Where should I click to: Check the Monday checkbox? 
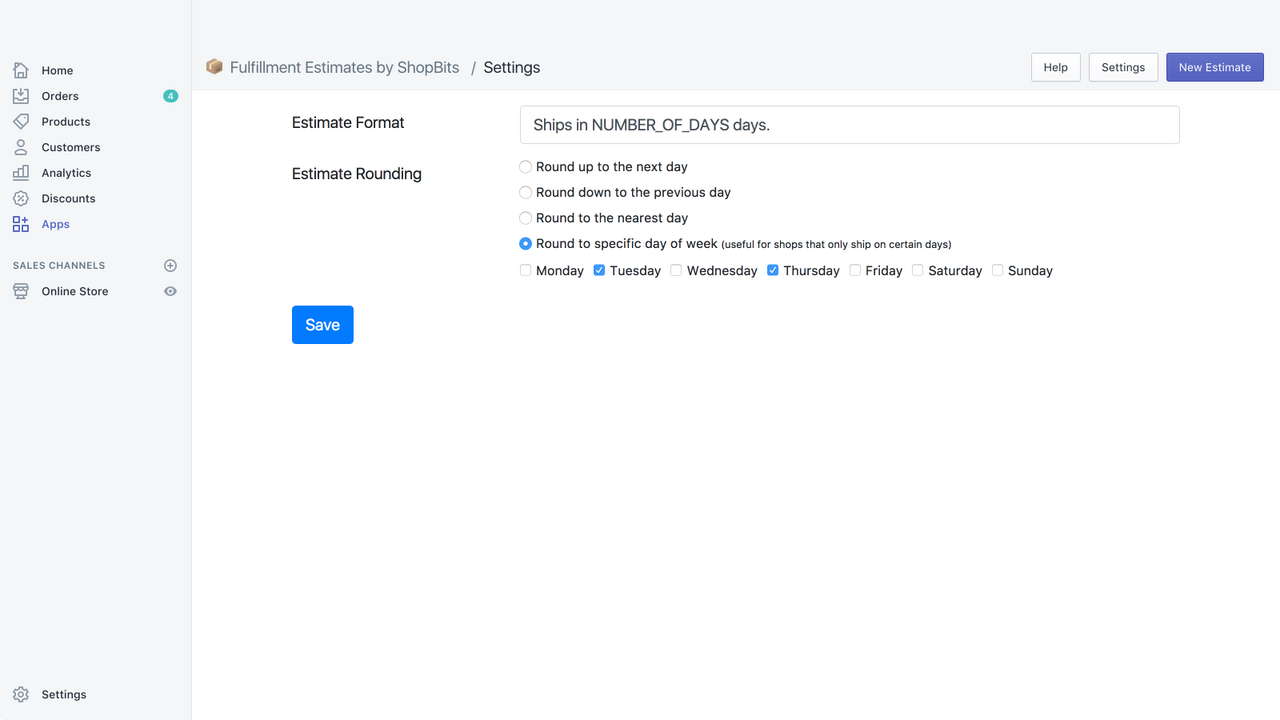(x=525, y=270)
